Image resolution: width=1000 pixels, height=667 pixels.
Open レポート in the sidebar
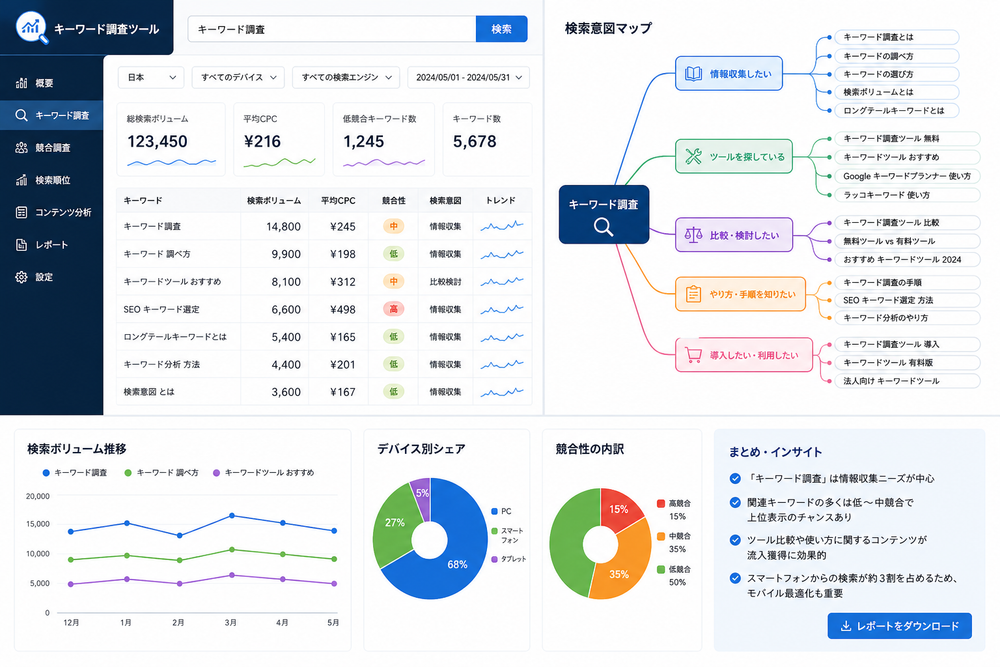pyautogui.click(x=52, y=245)
